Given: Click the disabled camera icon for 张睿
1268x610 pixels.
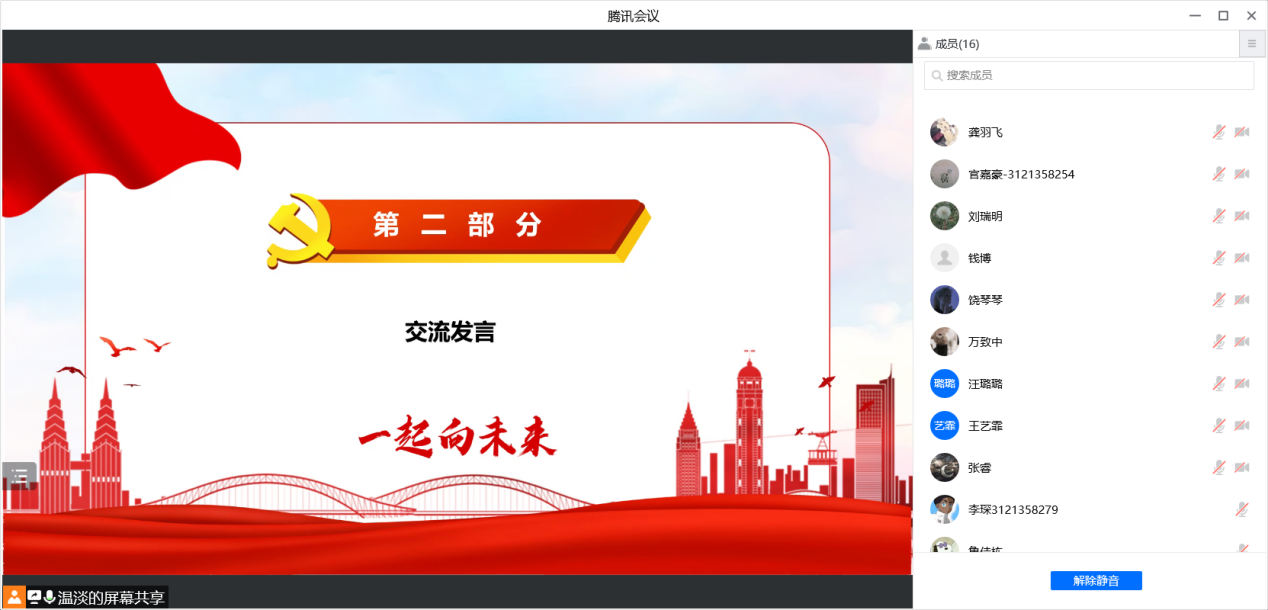Looking at the screenshot, I should pos(1241,468).
